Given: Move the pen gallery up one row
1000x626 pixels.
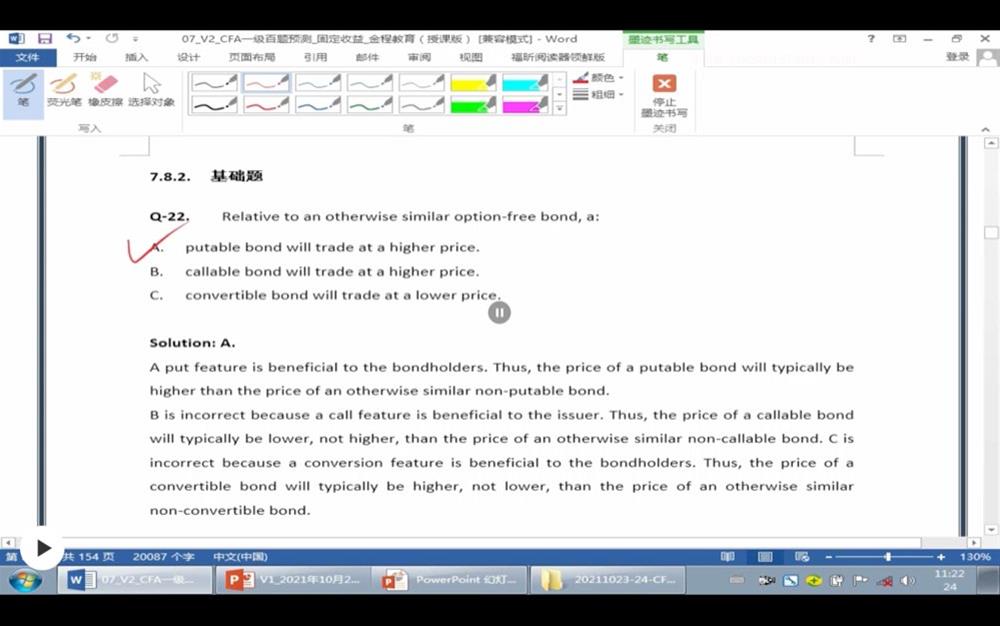Looking at the screenshot, I should [x=559, y=80].
